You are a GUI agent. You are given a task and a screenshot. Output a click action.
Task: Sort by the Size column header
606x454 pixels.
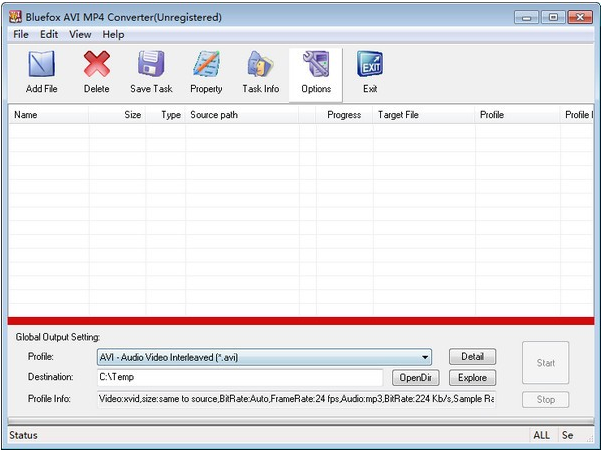tap(117, 115)
